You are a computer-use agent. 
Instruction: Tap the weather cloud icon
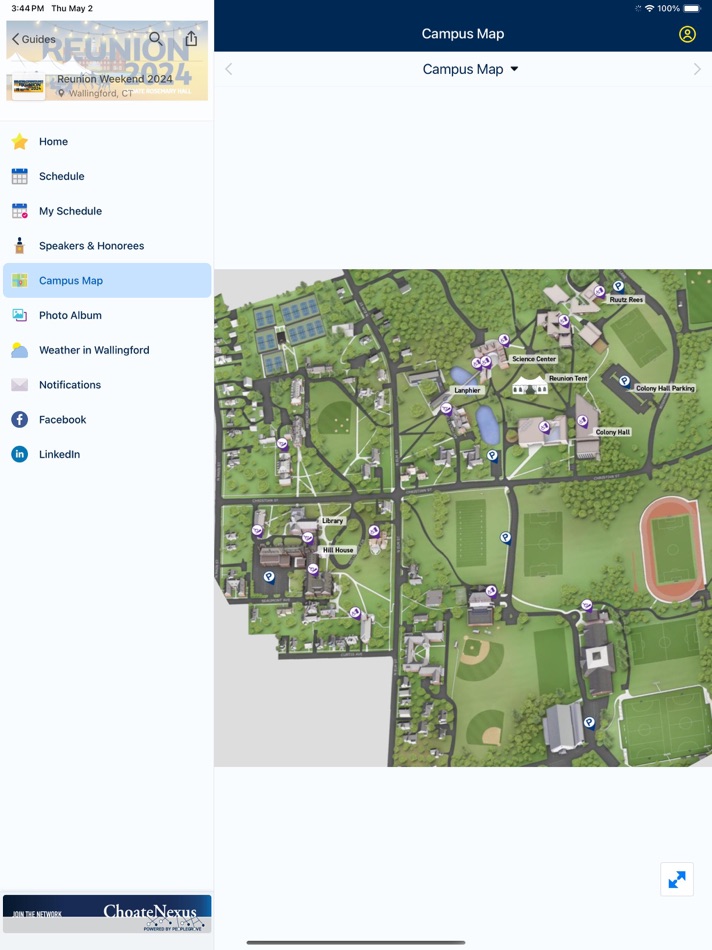tap(19, 350)
